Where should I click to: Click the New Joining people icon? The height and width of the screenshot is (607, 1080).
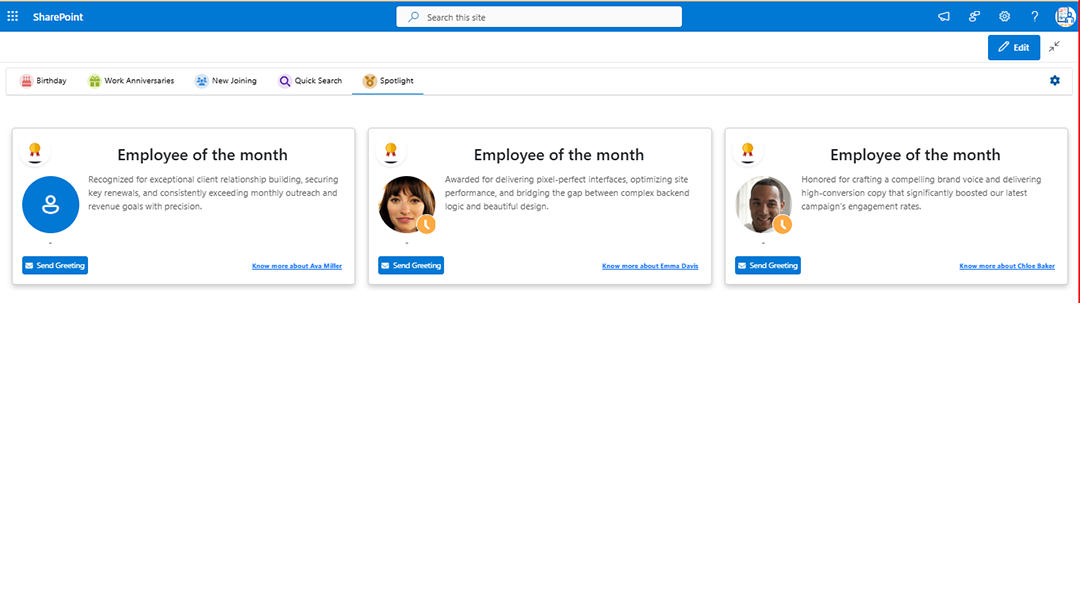coord(200,80)
